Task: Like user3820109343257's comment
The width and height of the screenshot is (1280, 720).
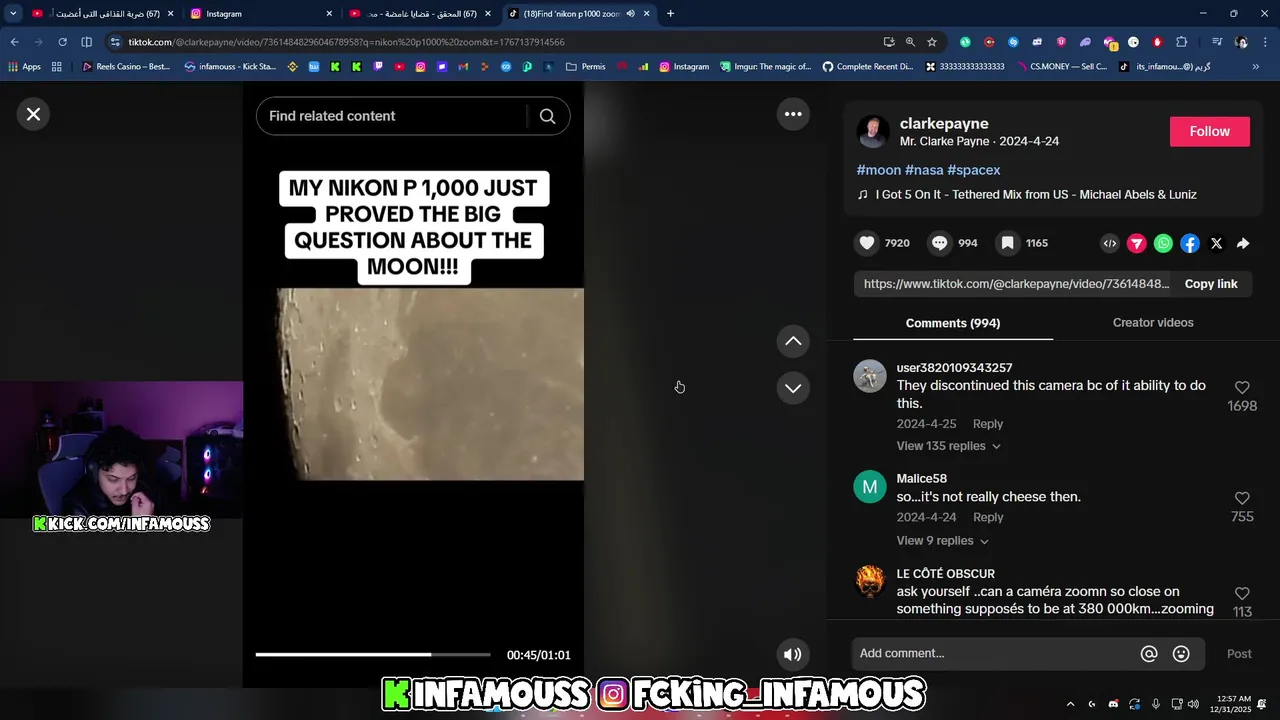Action: coord(1242,388)
